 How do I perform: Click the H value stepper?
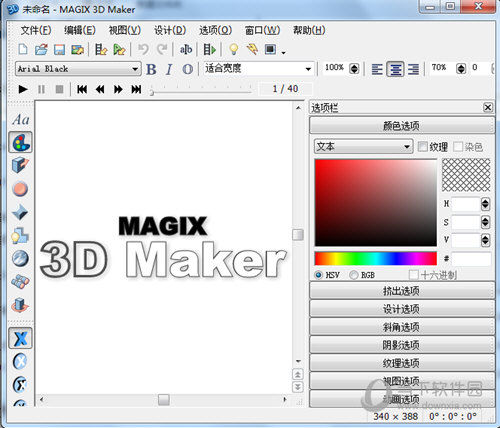tap(485, 204)
